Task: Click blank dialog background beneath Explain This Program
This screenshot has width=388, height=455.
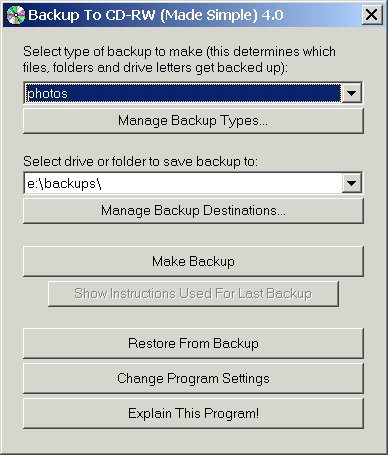Action: tap(193, 440)
